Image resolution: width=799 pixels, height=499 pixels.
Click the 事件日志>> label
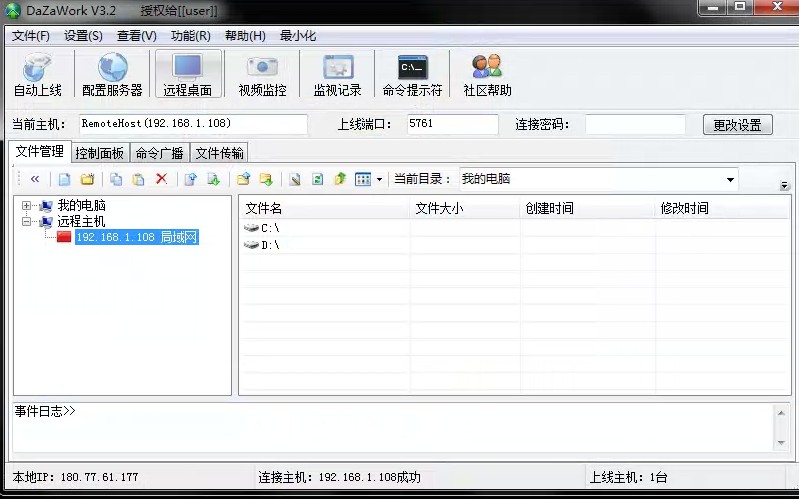(45, 411)
